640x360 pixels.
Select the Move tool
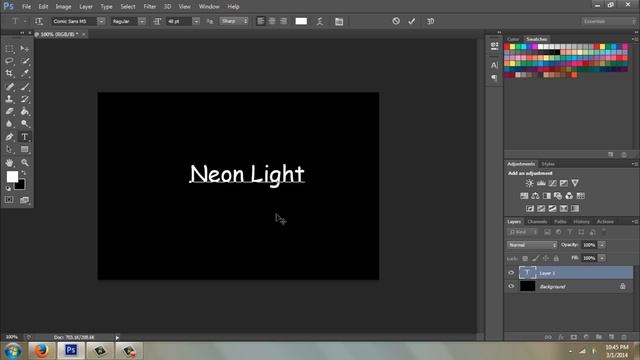pos(24,49)
